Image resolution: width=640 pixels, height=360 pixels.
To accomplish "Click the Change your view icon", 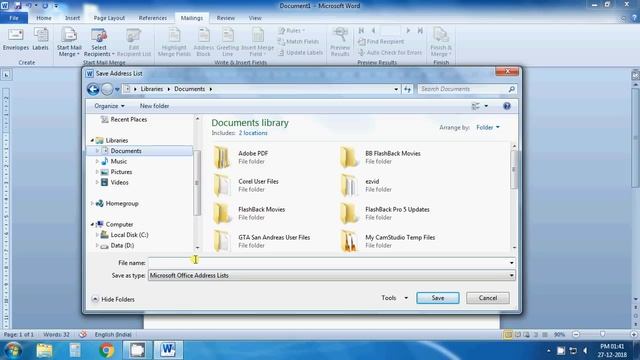I will 476,106.
